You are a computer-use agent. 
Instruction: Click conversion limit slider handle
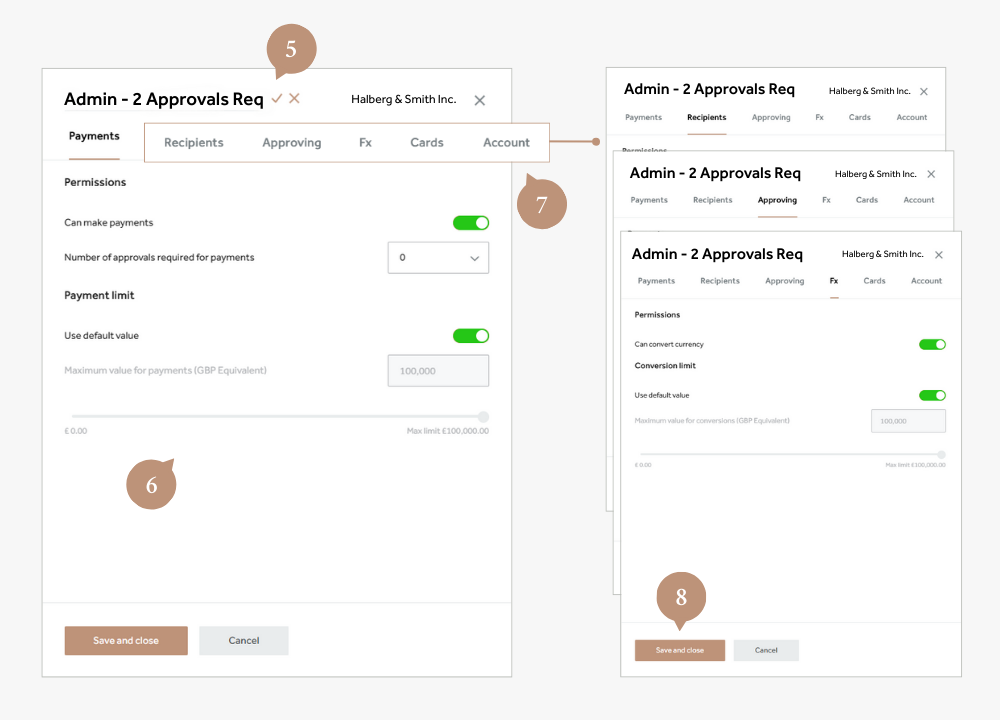[x=941, y=455]
